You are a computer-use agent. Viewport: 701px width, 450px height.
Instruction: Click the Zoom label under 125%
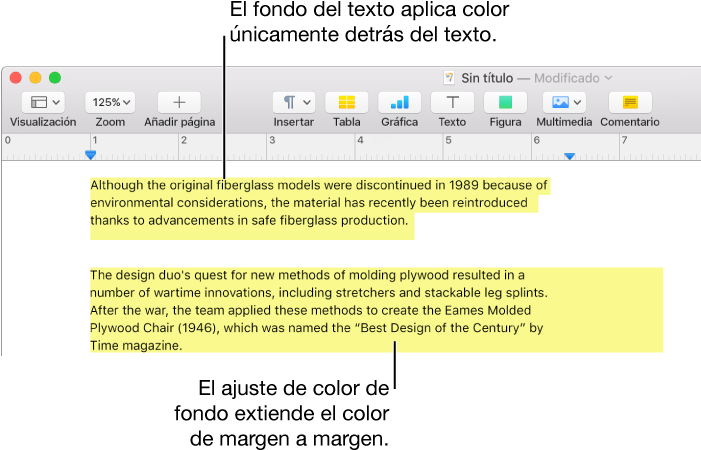coord(110,122)
